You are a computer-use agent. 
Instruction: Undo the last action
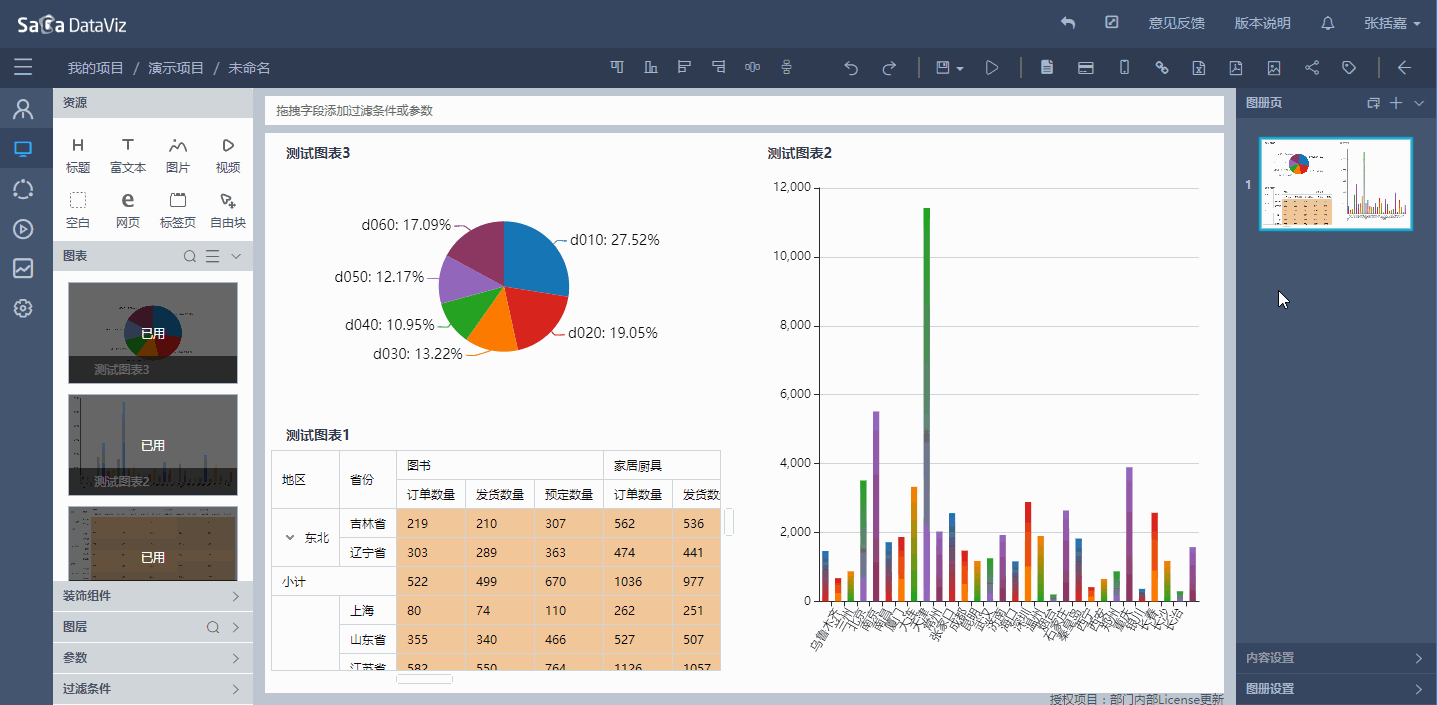point(851,68)
